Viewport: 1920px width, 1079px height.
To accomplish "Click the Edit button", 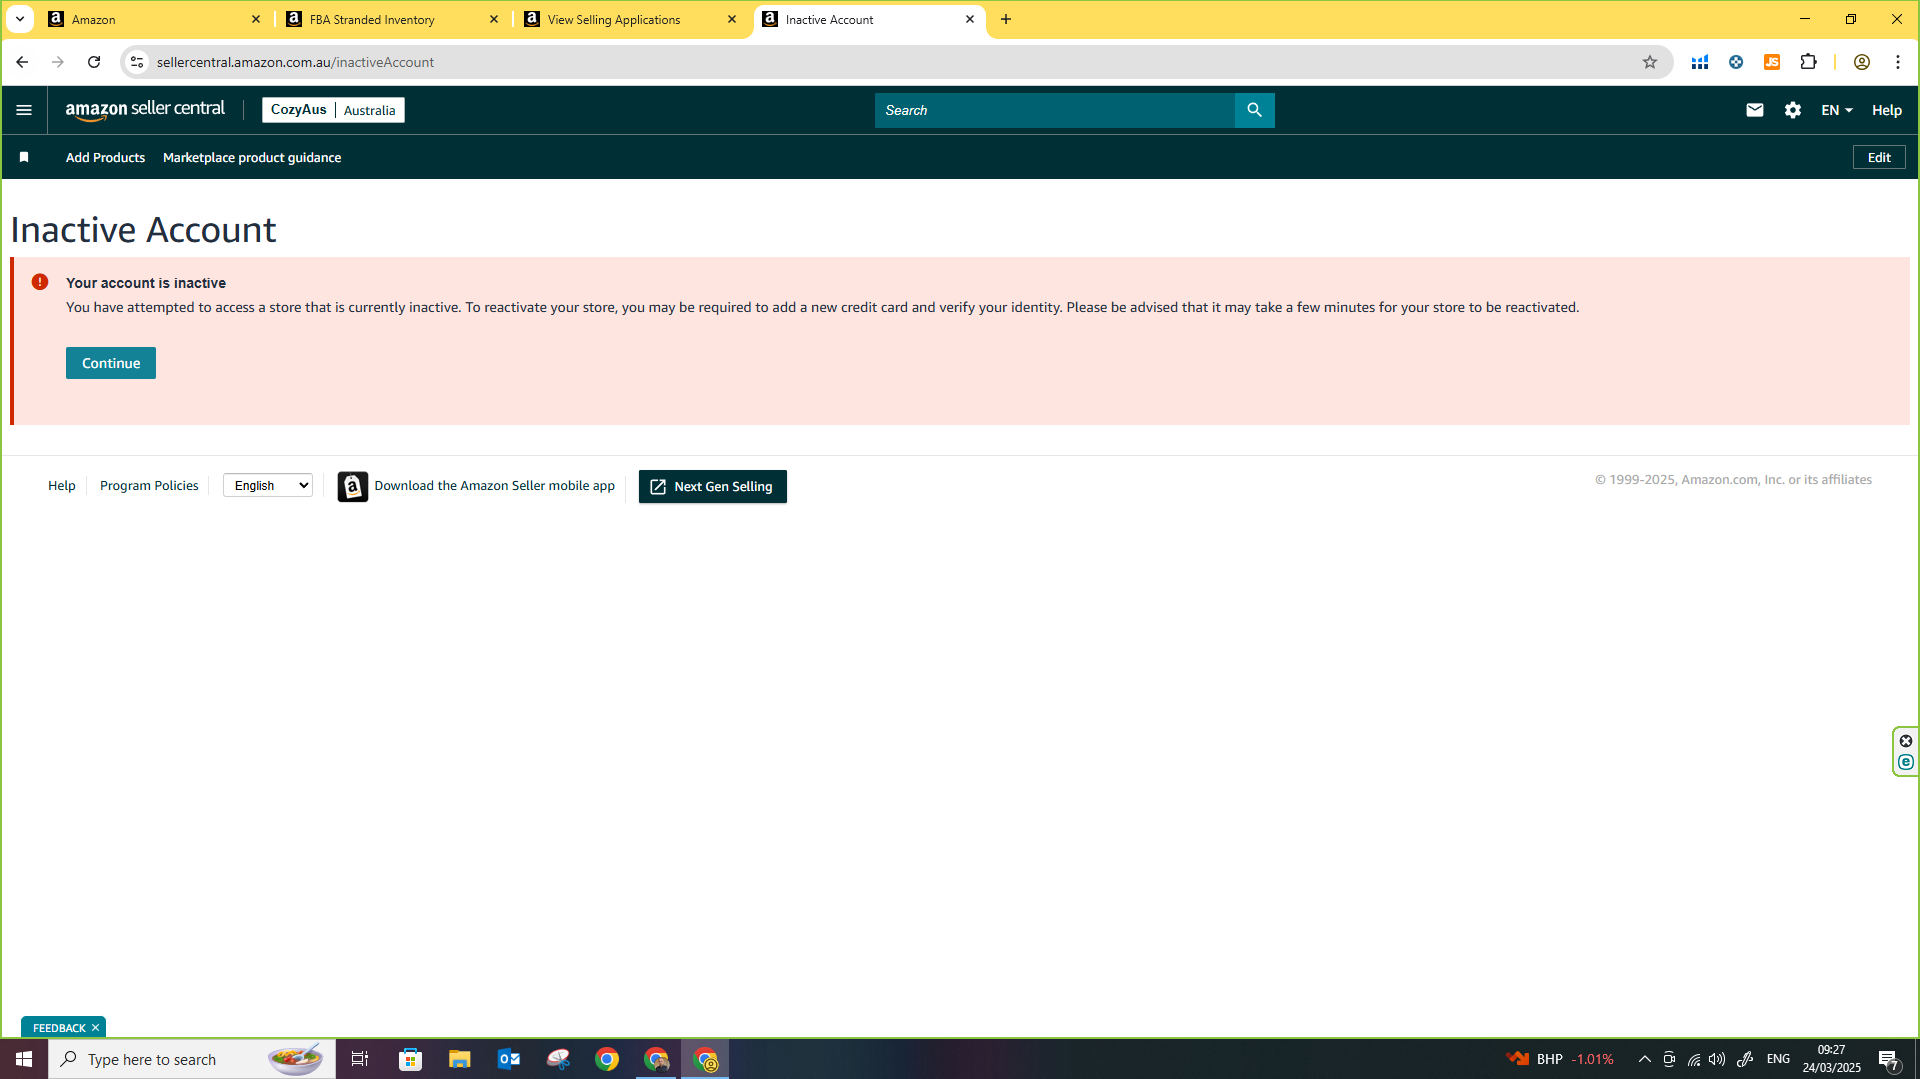I will tap(1879, 157).
